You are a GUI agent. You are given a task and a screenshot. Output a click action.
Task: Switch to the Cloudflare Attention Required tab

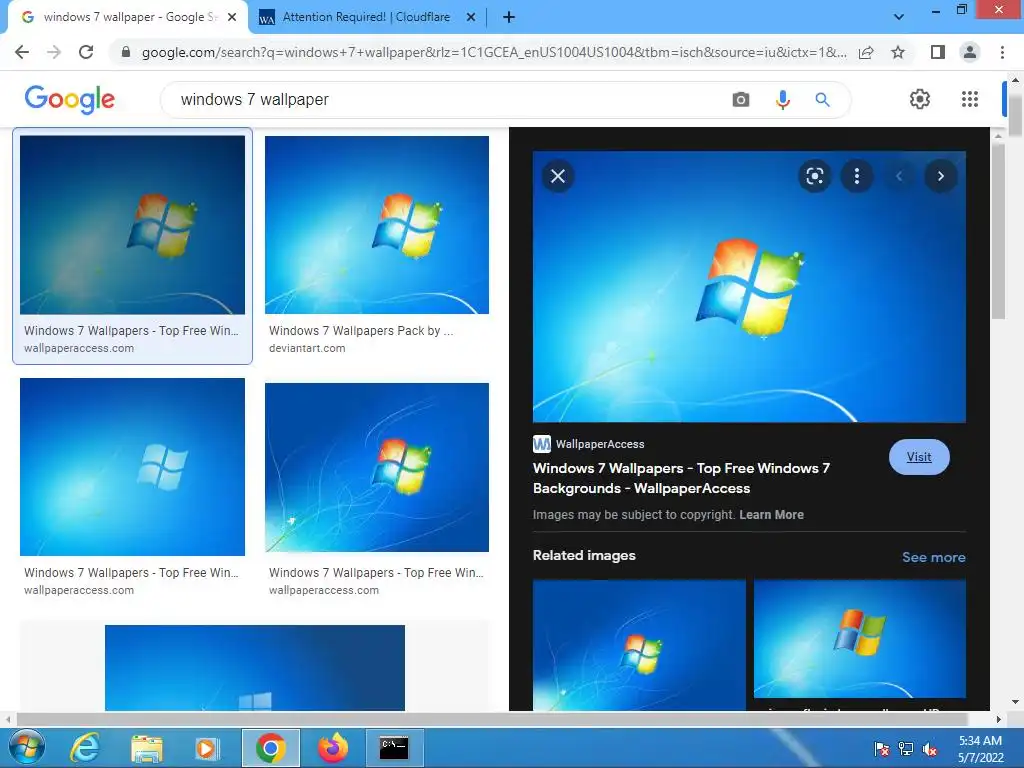tap(366, 18)
